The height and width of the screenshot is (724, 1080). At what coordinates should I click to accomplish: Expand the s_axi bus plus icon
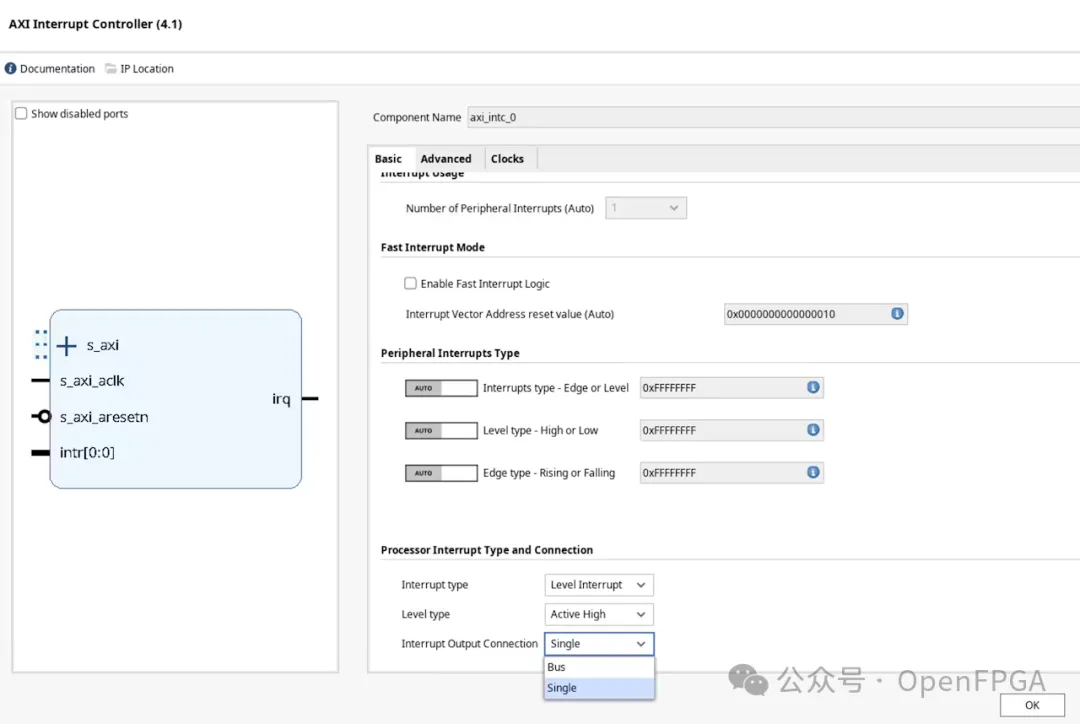point(66,346)
